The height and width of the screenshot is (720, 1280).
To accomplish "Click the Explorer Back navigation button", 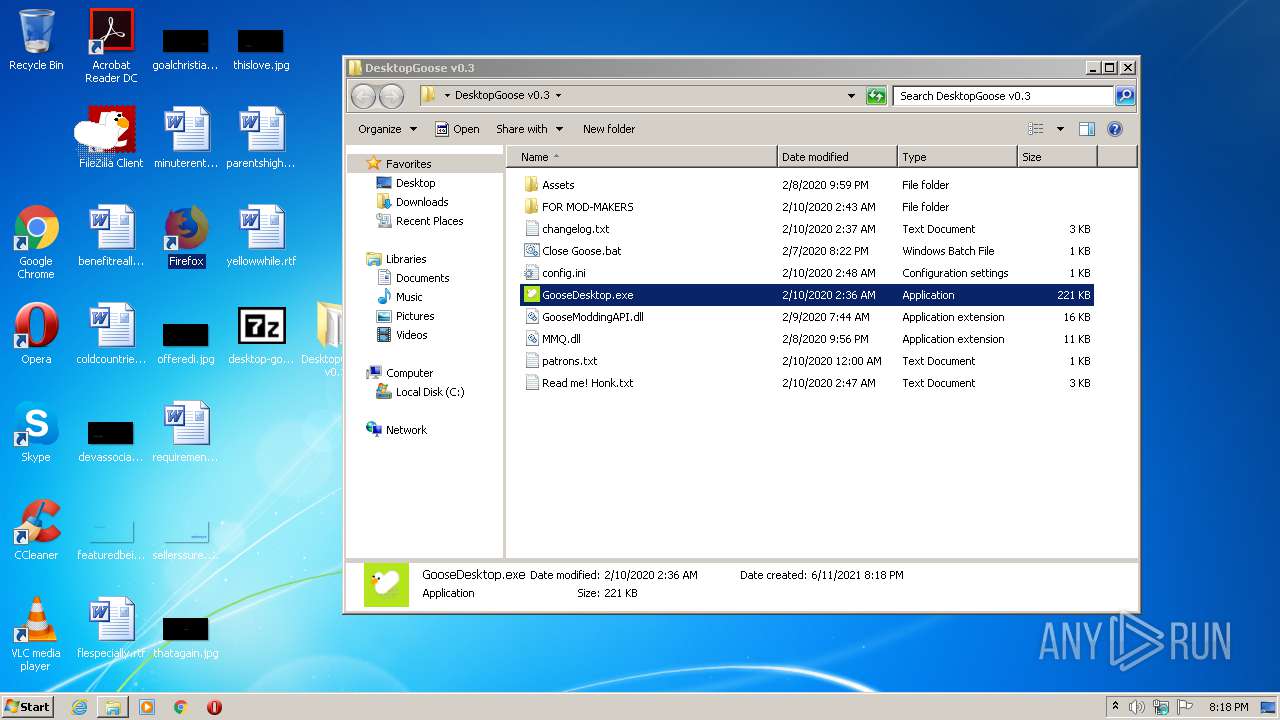I will [364, 96].
